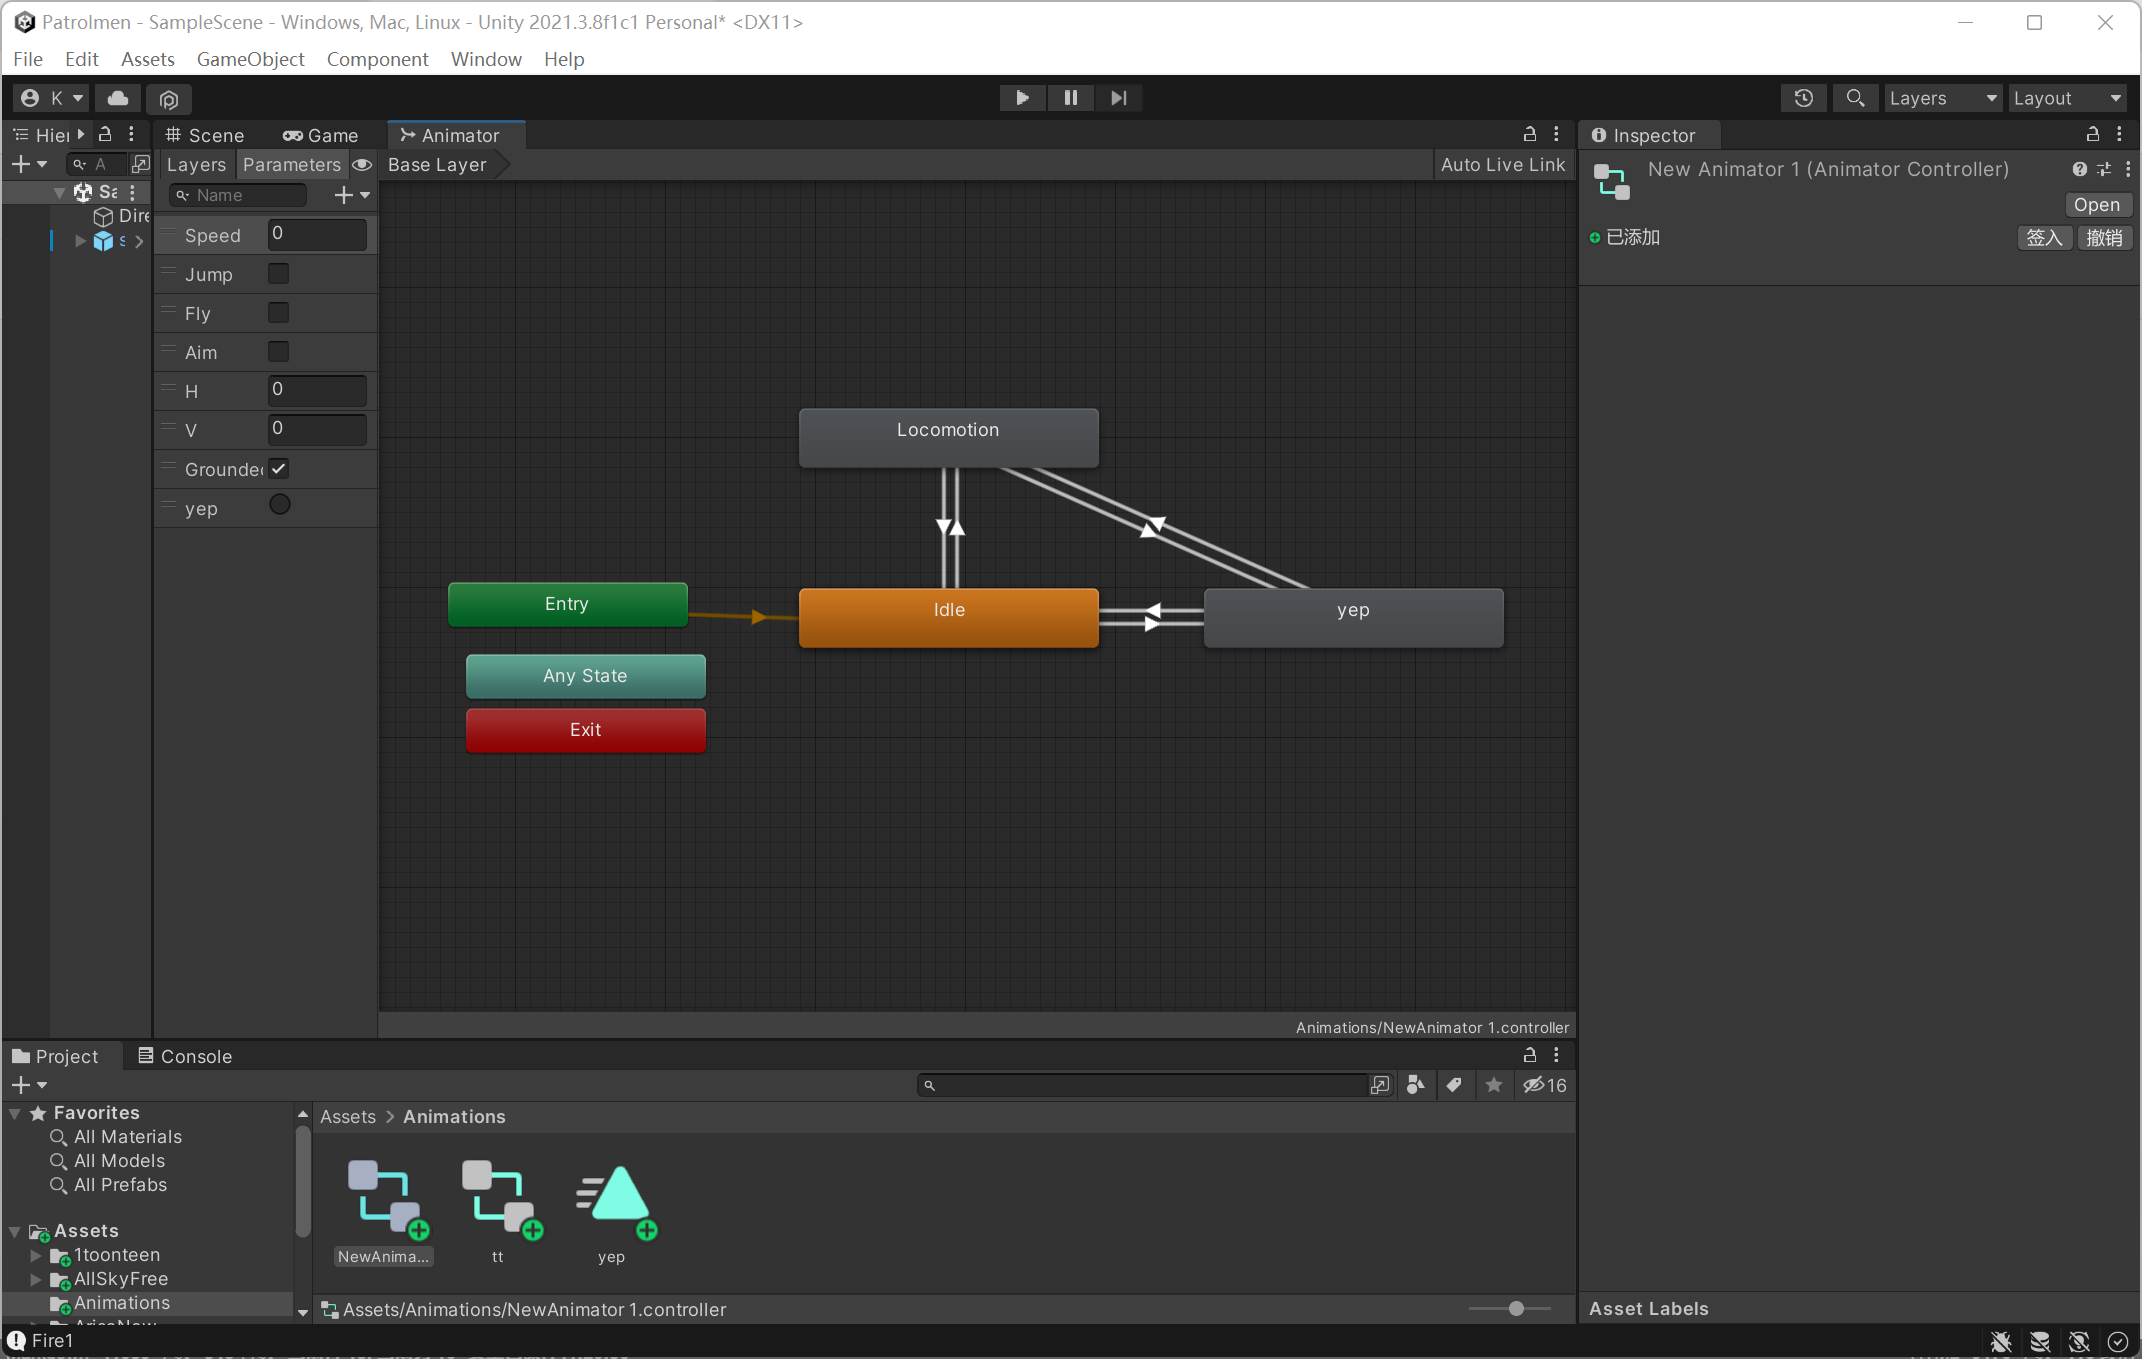Open Project search in Search window

(1380, 1085)
